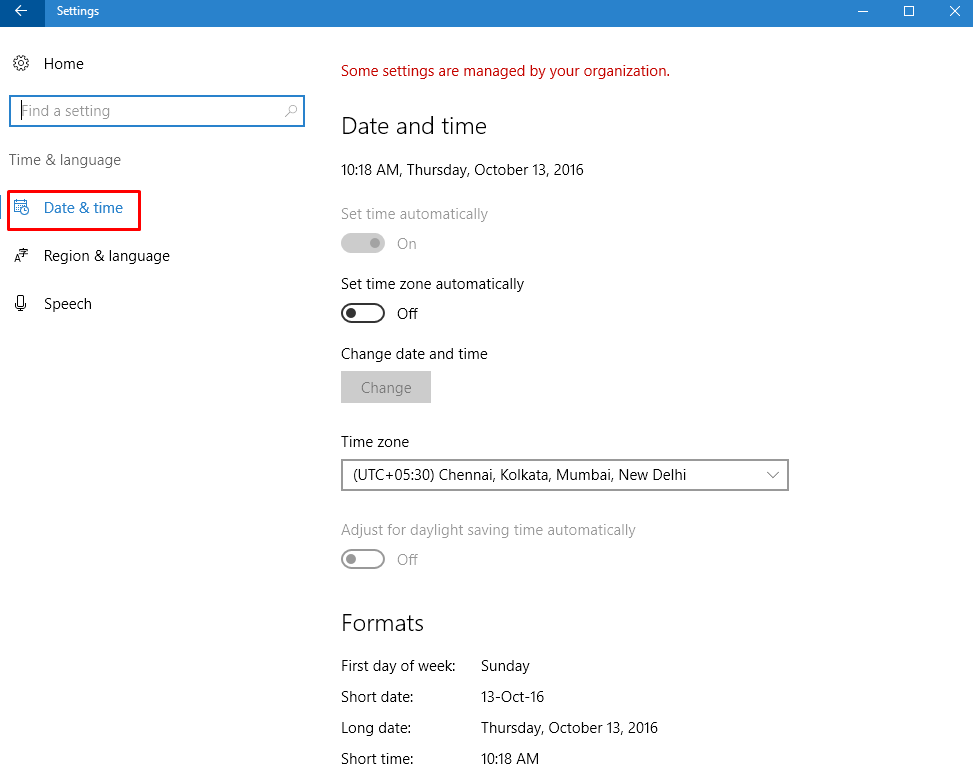Click the Speech microphone icon

[x=22, y=303]
